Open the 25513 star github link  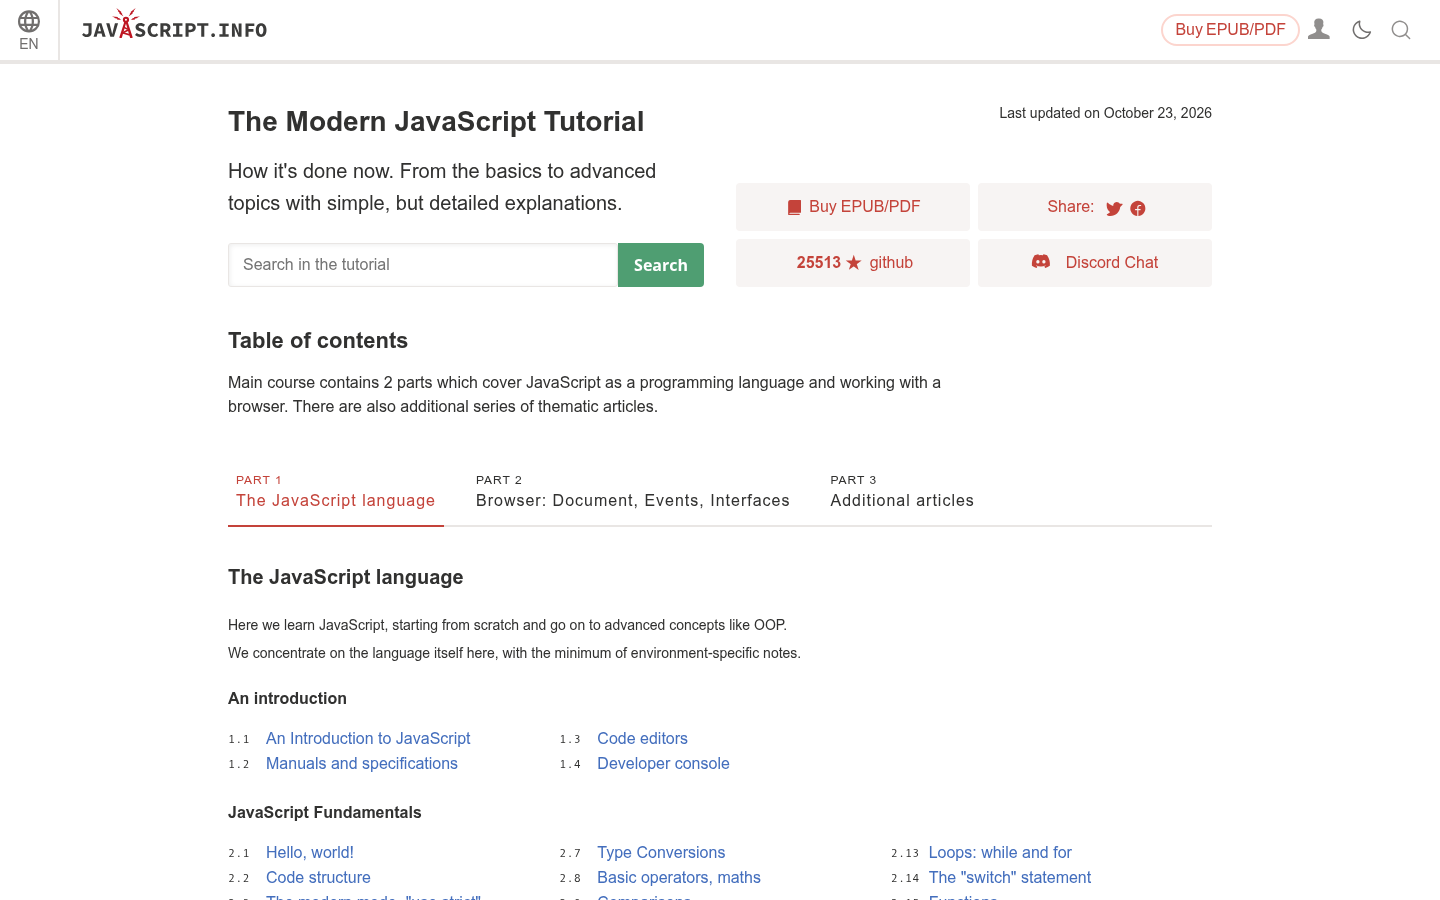(853, 263)
